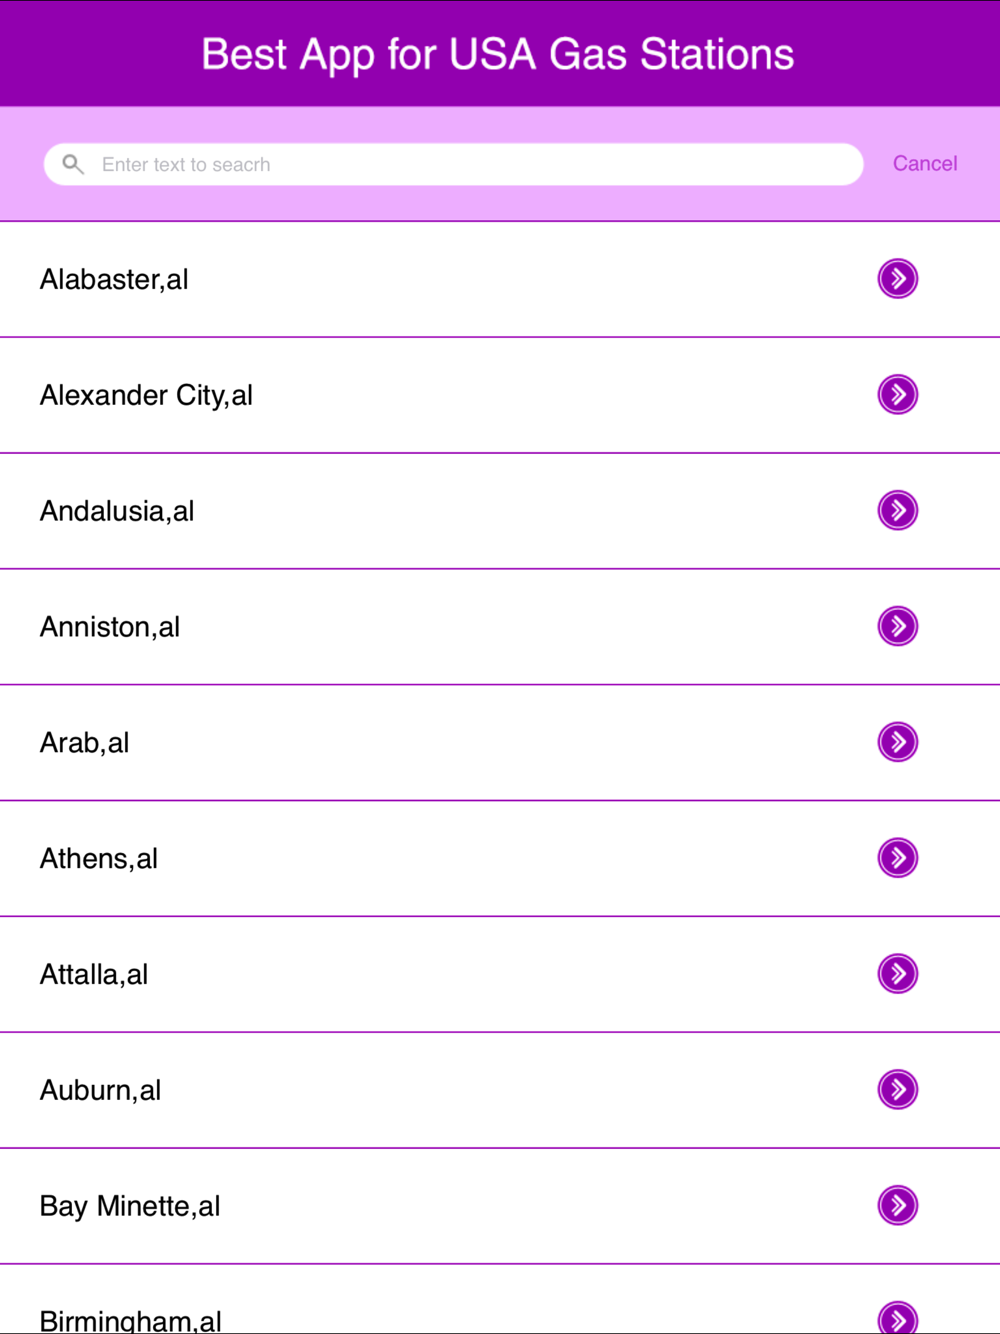Viewport: 1000px width, 1334px height.
Task: Select the Andalusia,al city row
Action: click(500, 512)
